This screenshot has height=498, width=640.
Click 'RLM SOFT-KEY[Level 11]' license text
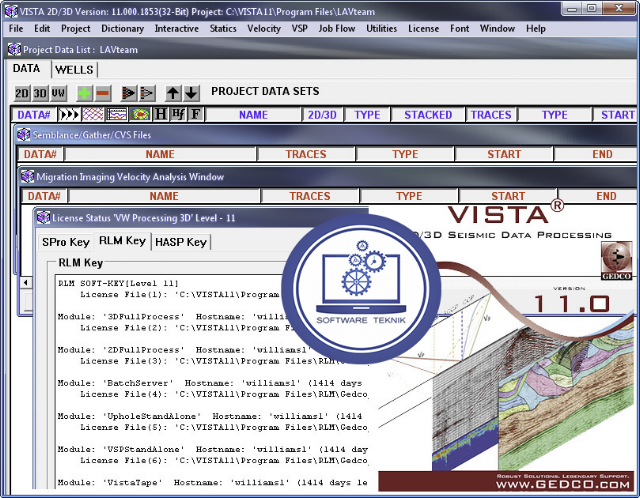click(118, 283)
